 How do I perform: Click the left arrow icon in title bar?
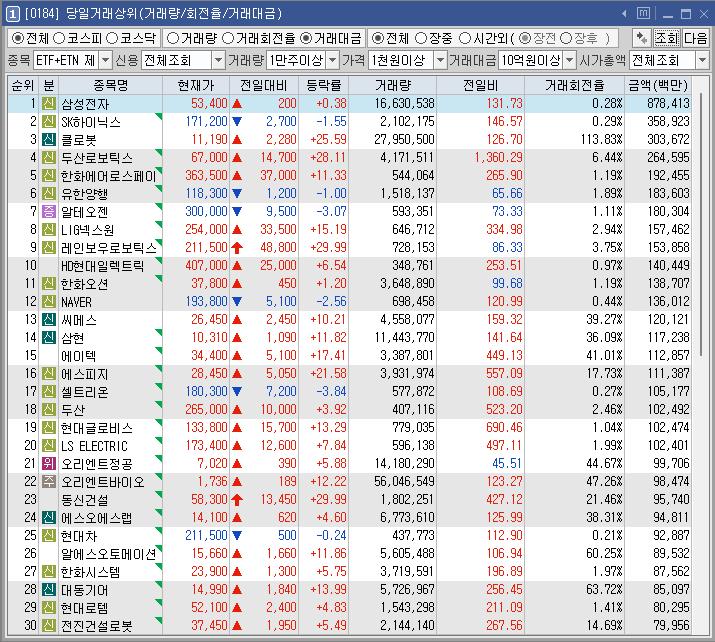(624, 14)
